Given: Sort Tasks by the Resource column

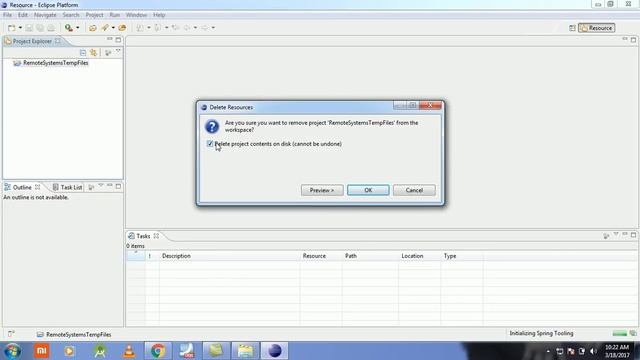Looking at the screenshot, I should (x=321, y=256).
